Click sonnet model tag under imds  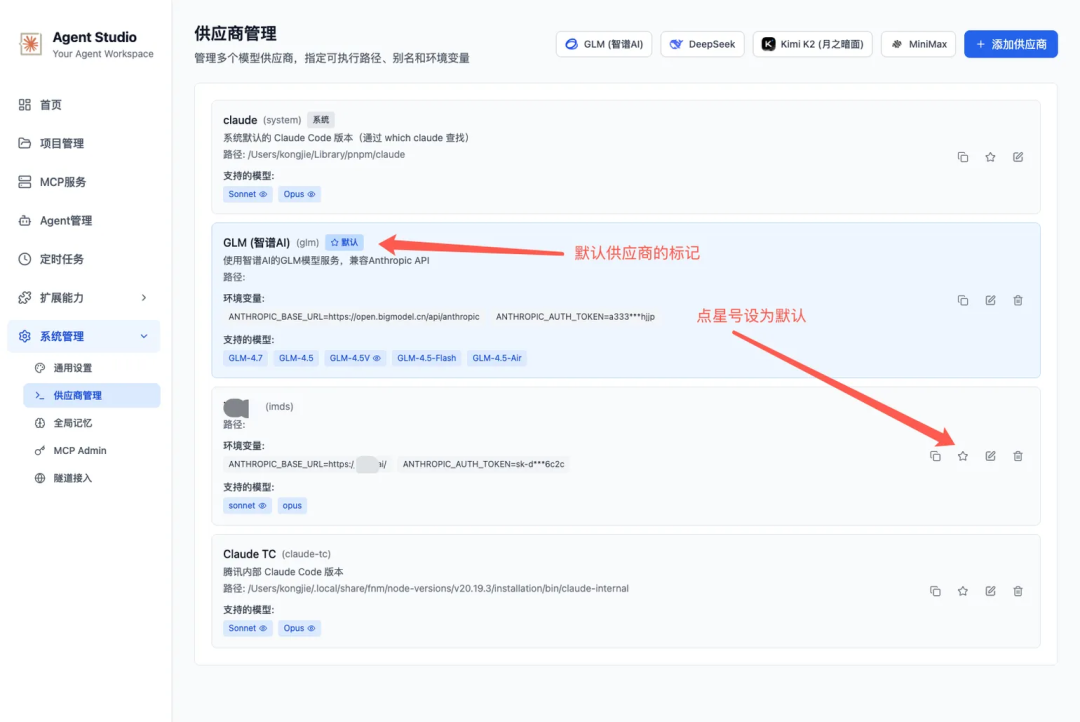247,506
